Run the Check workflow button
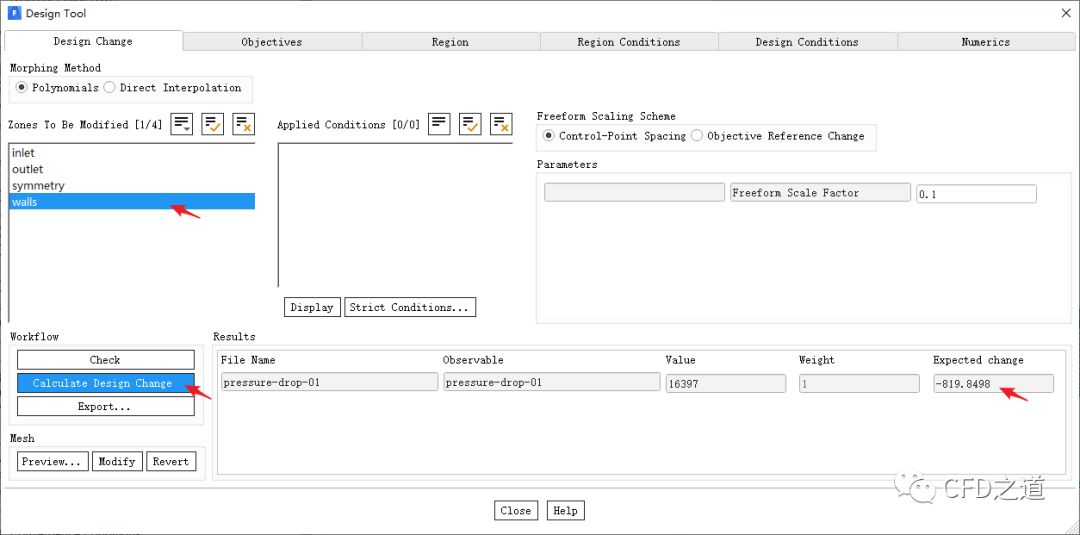Image resolution: width=1080 pixels, height=535 pixels. 105,360
